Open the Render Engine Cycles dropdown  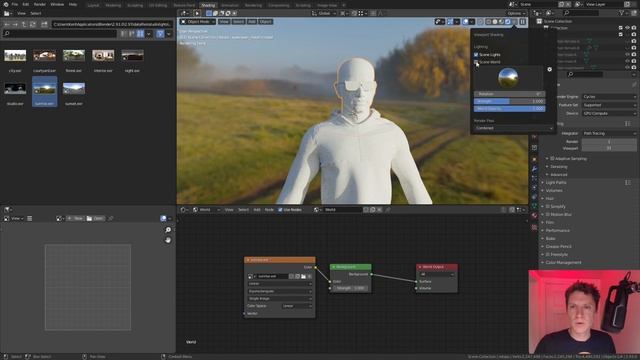point(609,97)
